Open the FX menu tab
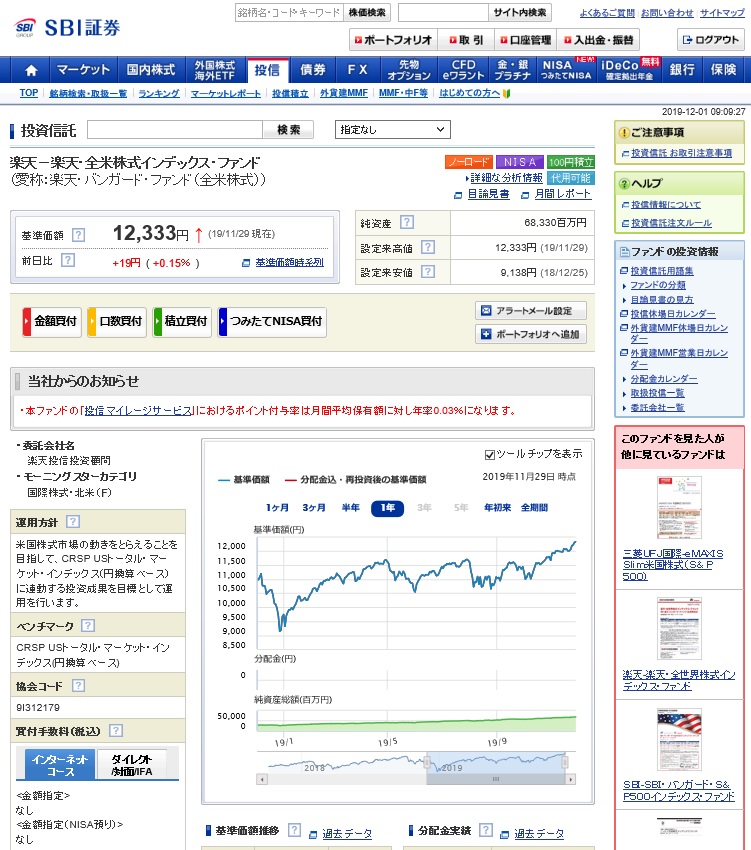The height and width of the screenshot is (850, 751). [358, 70]
